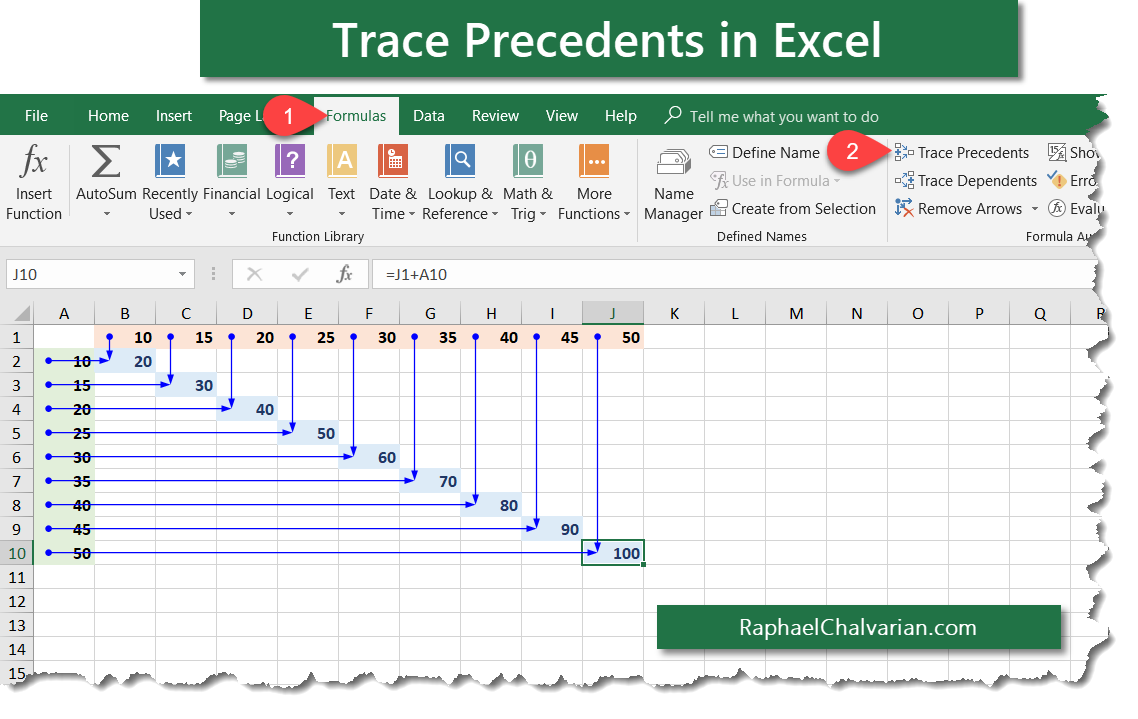Viewport: 1138px width, 719px height.
Task: Click the AutoSum sigma icon
Action: click(x=106, y=161)
